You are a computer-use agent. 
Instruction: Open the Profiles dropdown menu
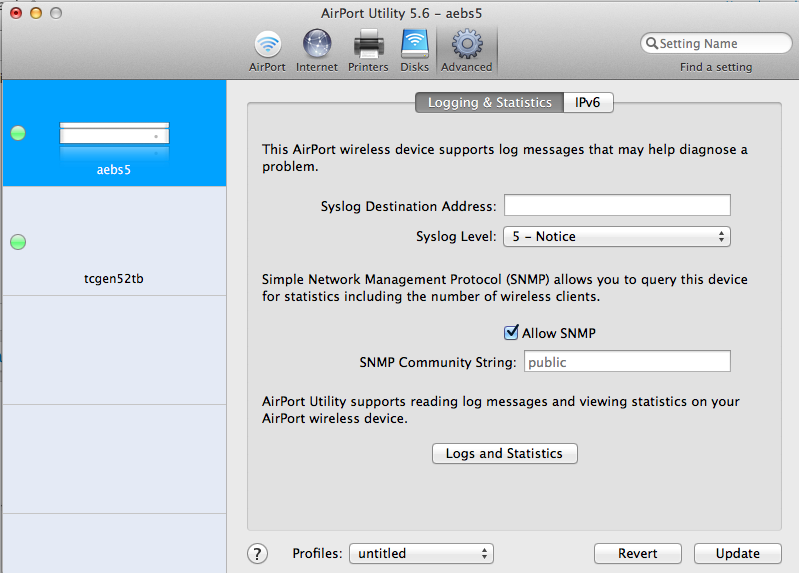coord(421,553)
